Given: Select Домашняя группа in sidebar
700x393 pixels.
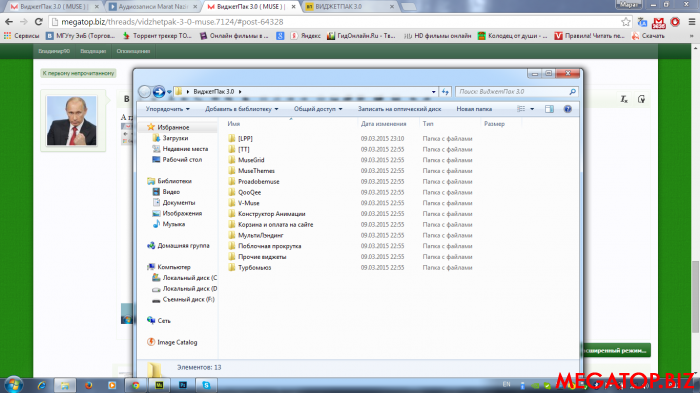Looking at the screenshot, I should pos(183,245).
